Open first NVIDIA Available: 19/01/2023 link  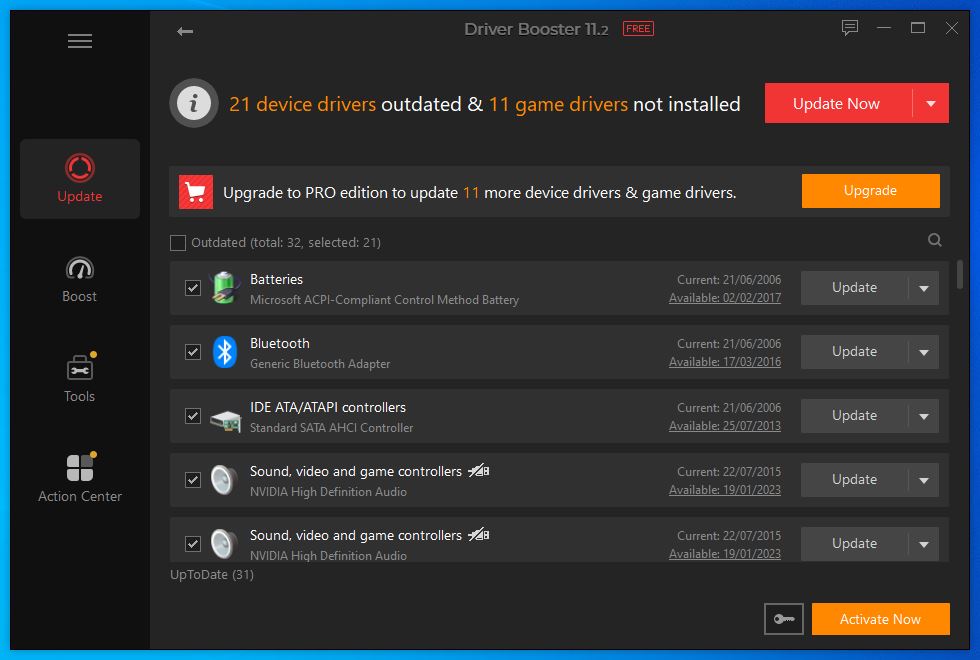[x=725, y=490]
